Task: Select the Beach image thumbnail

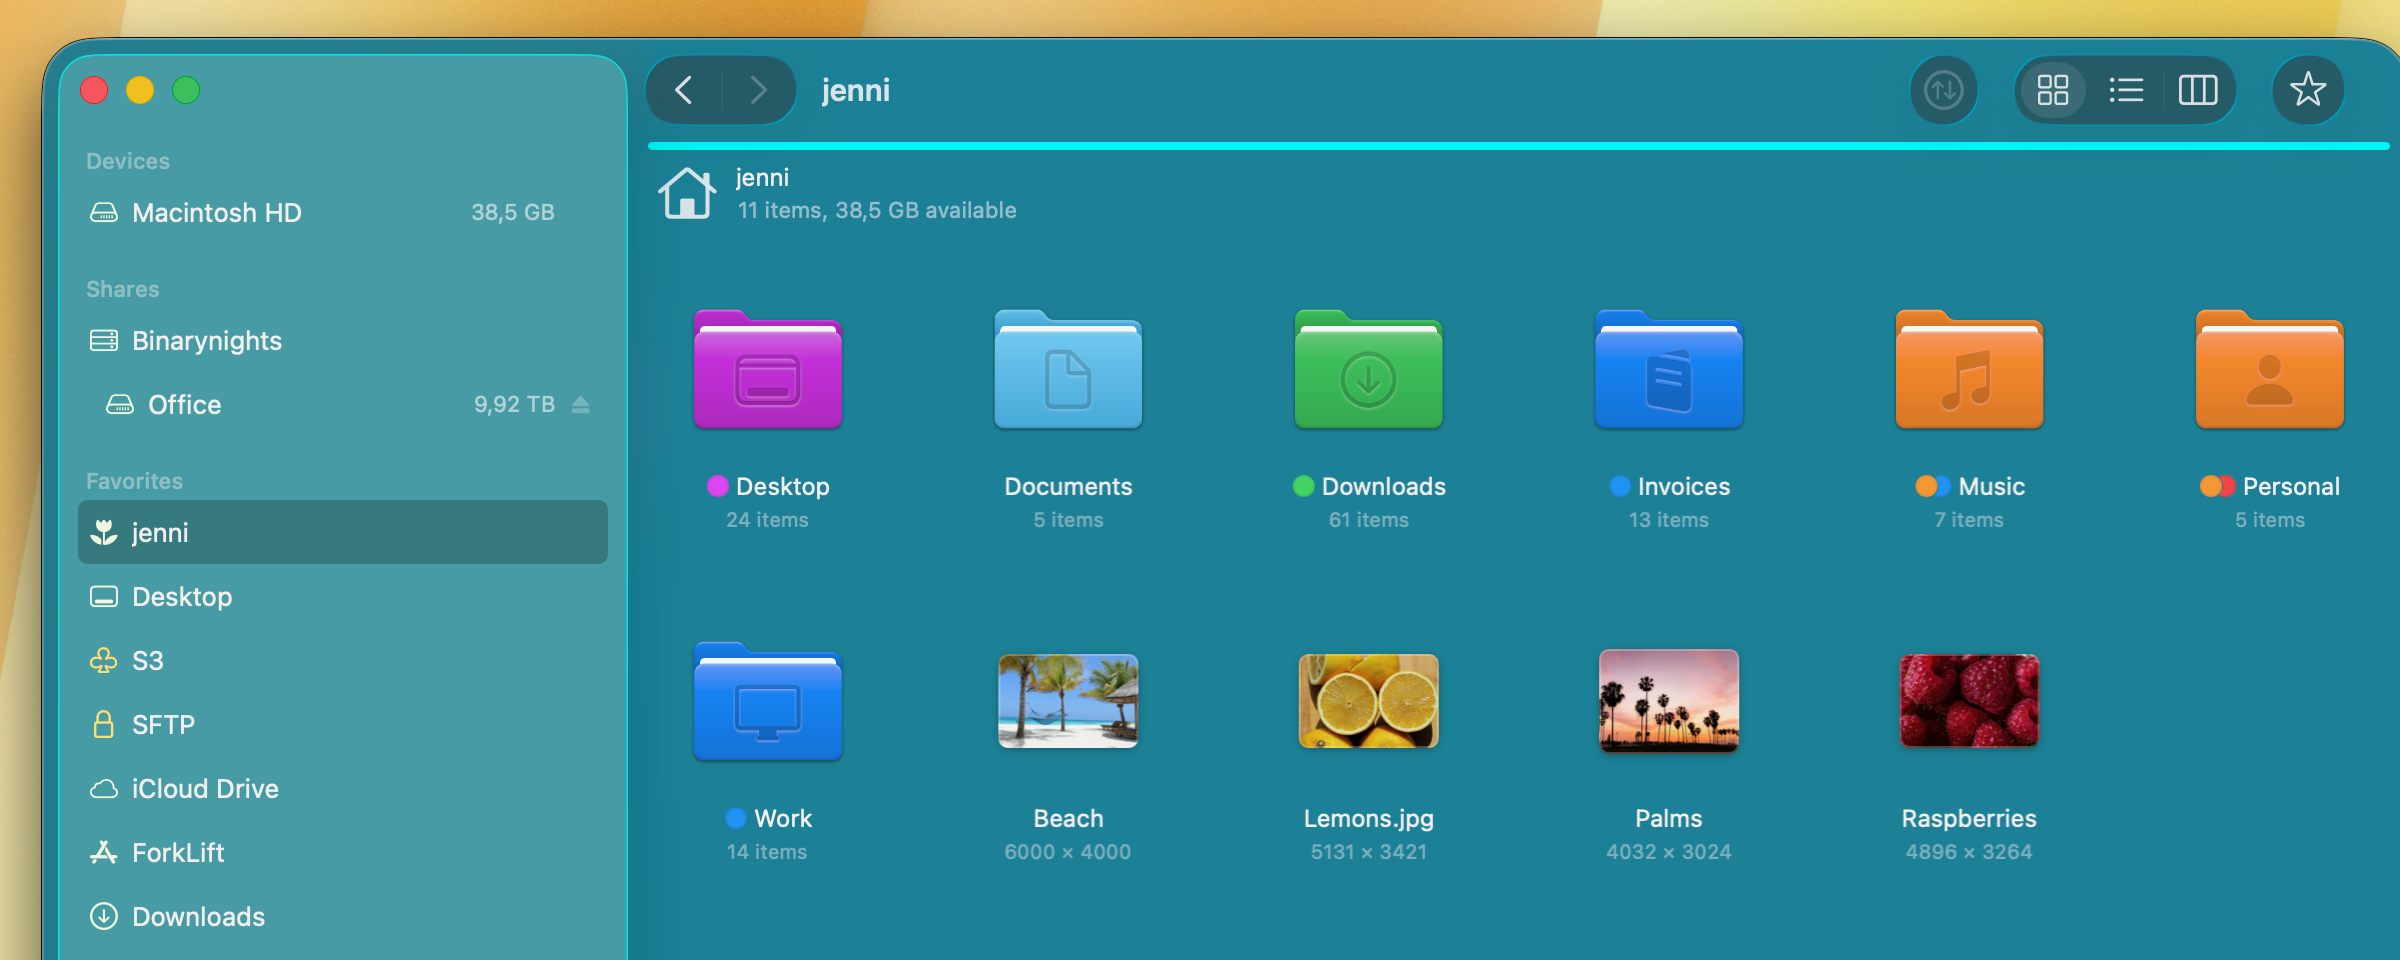Action: (x=1068, y=701)
